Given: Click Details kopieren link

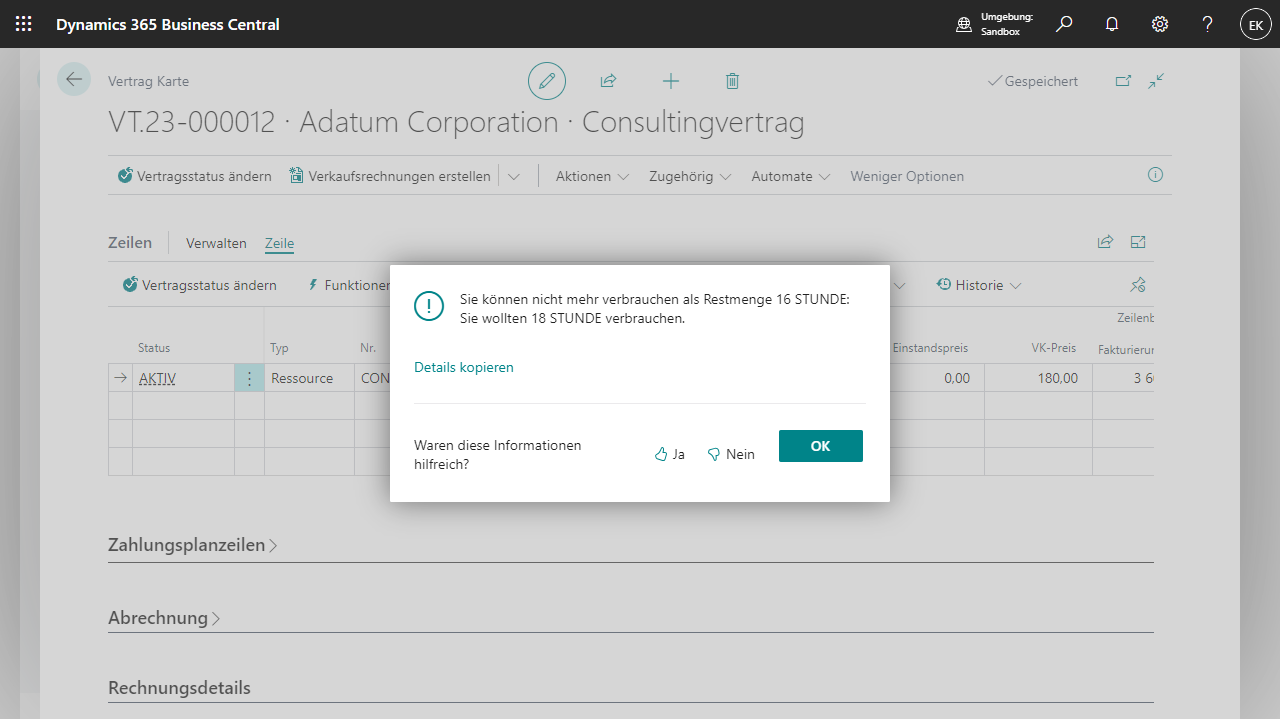Looking at the screenshot, I should click(464, 367).
